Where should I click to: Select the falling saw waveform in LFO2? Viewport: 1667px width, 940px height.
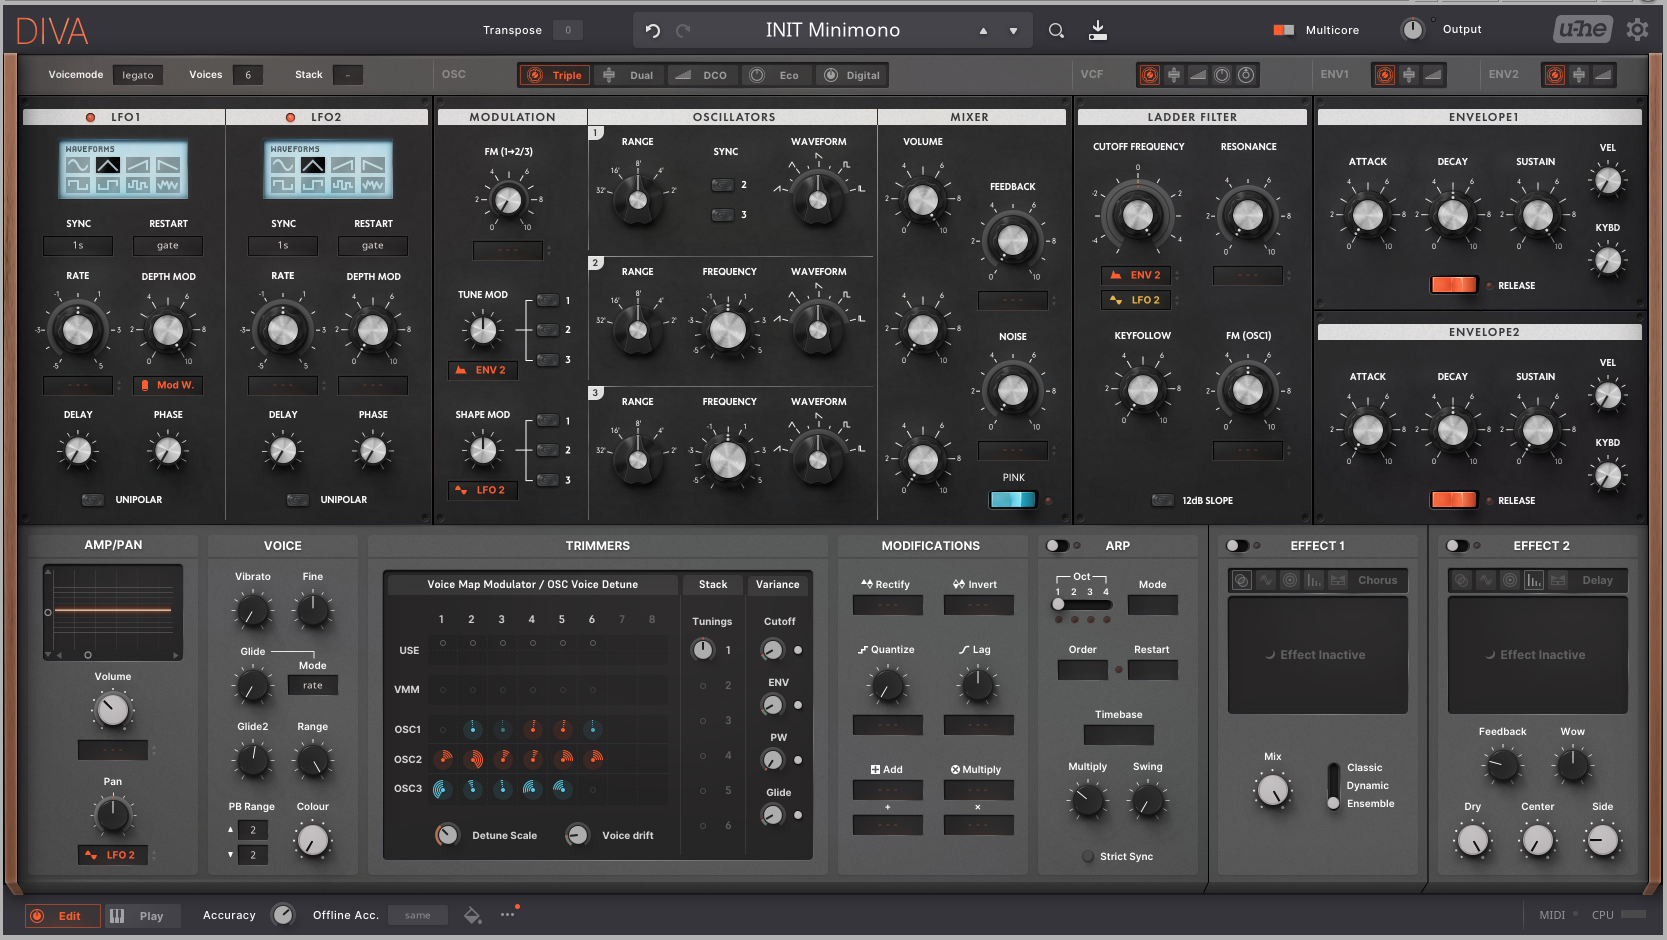coord(373,165)
